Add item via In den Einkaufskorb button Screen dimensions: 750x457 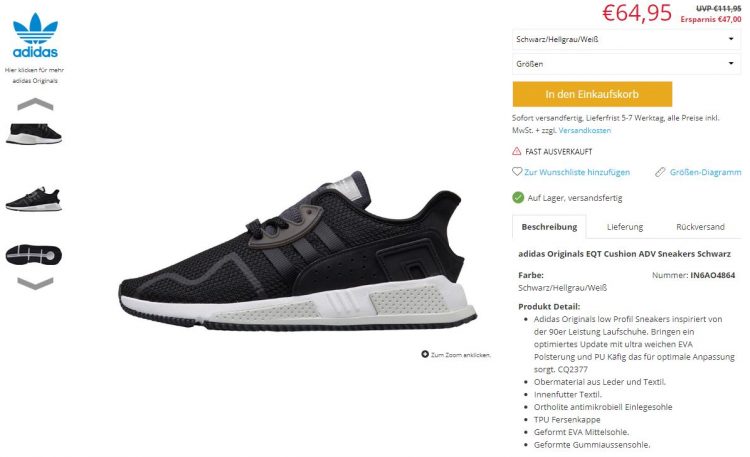pos(592,94)
